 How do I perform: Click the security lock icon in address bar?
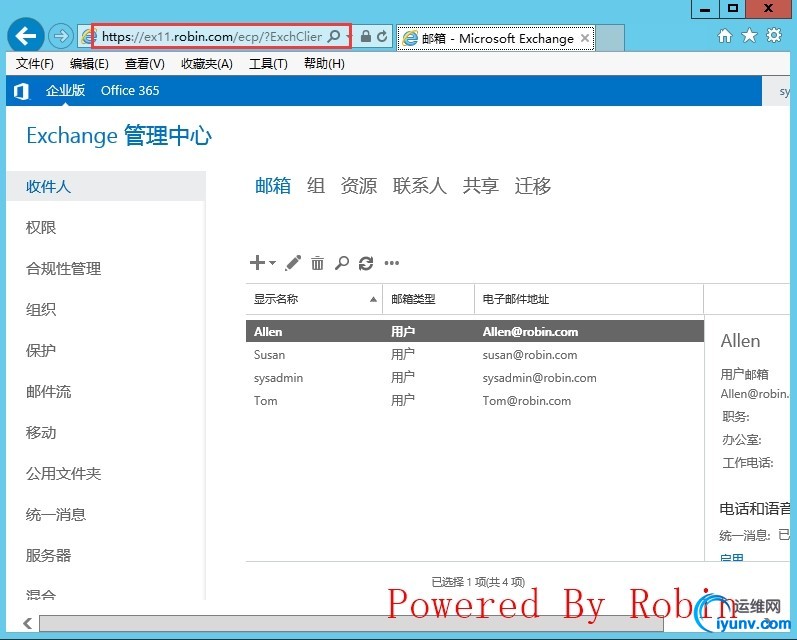tap(365, 37)
